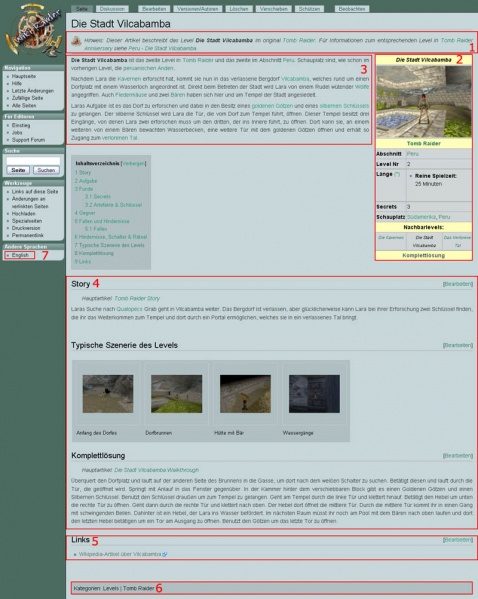
Task: Open the Jobs link in the sidebar
Action: (x=17, y=133)
